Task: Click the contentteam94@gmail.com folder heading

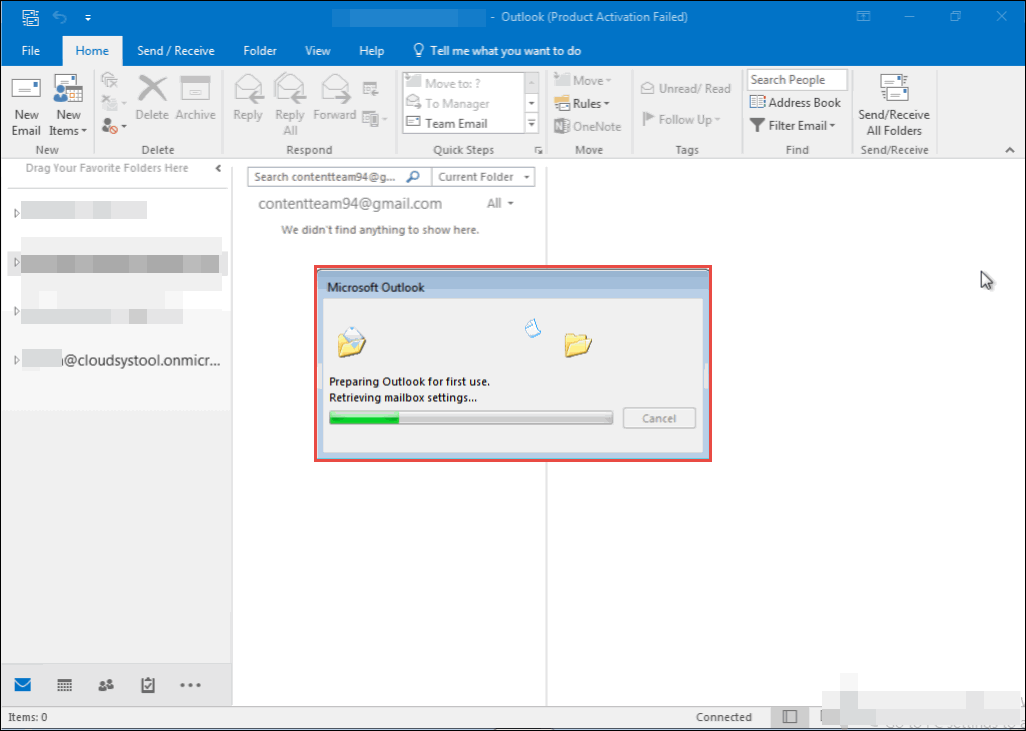Action: pos(350,204)
